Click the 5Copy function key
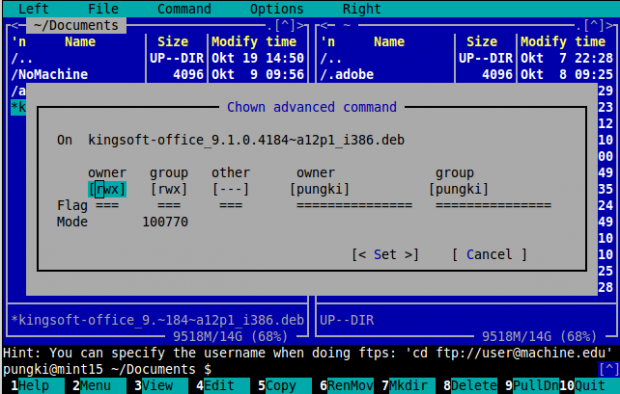Image resolution: width=620 pixels, height=394 pixels. point(280,385)
